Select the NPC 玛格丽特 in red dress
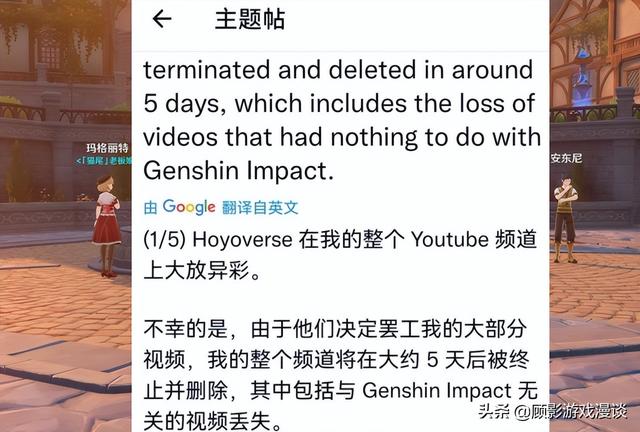This screenshot has width=640, height=432. click(x=107, y=227)
